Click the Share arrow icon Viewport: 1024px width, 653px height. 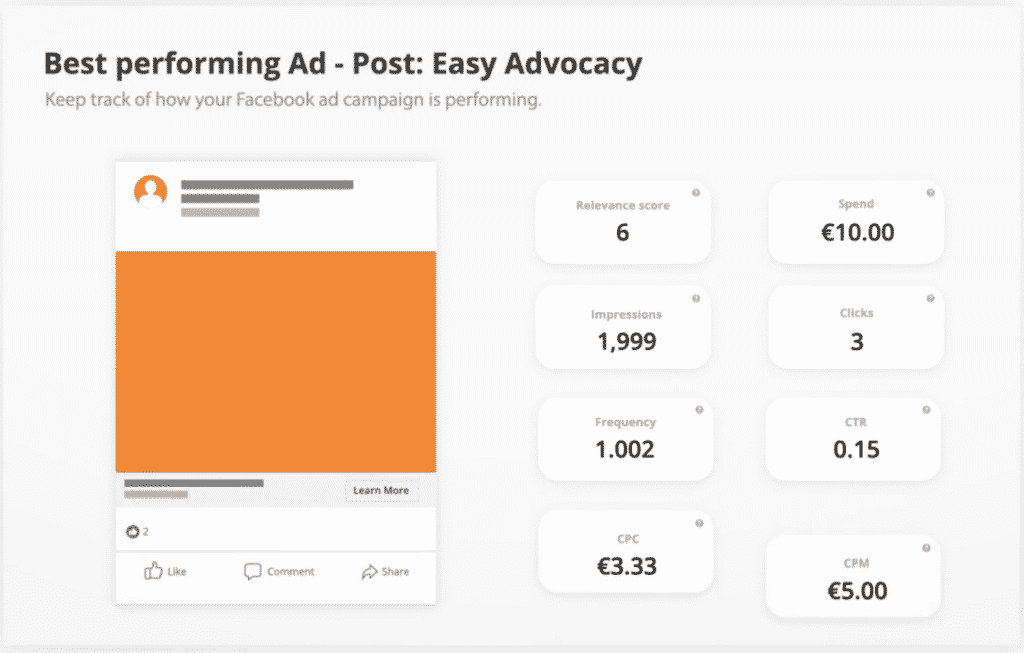pyautogui.click(x=369, y=571)
